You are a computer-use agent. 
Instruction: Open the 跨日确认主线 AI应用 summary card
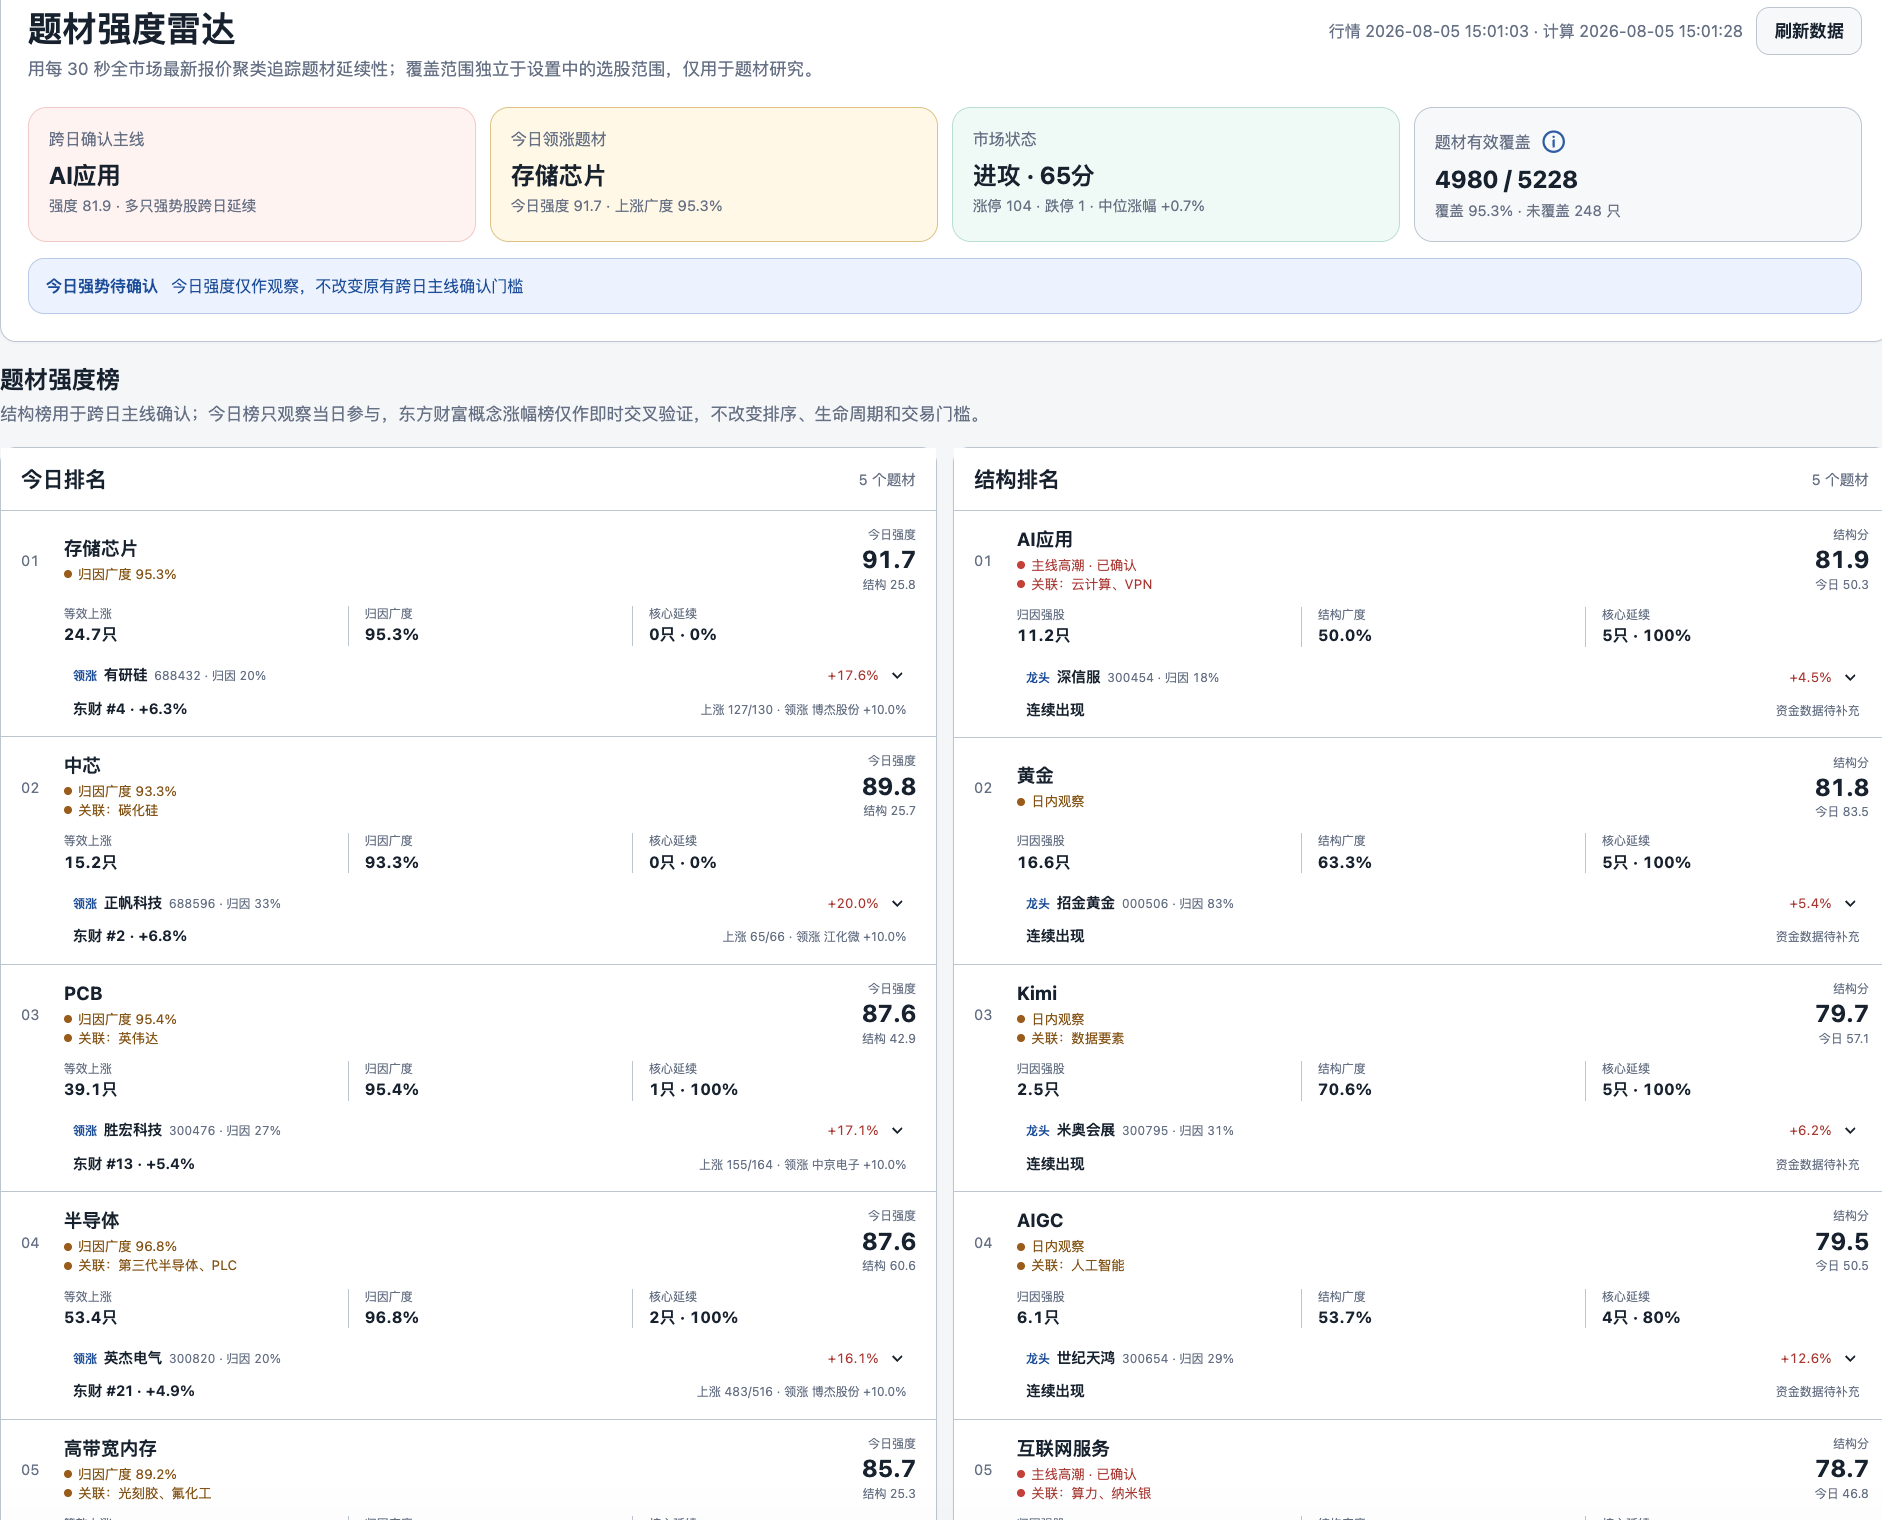pyautogui.click(x=252, y=174)
